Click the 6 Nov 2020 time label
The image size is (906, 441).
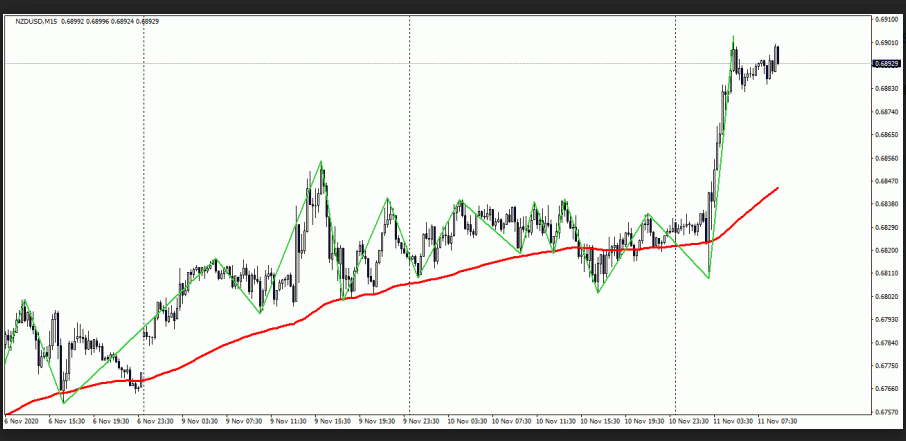23,421
